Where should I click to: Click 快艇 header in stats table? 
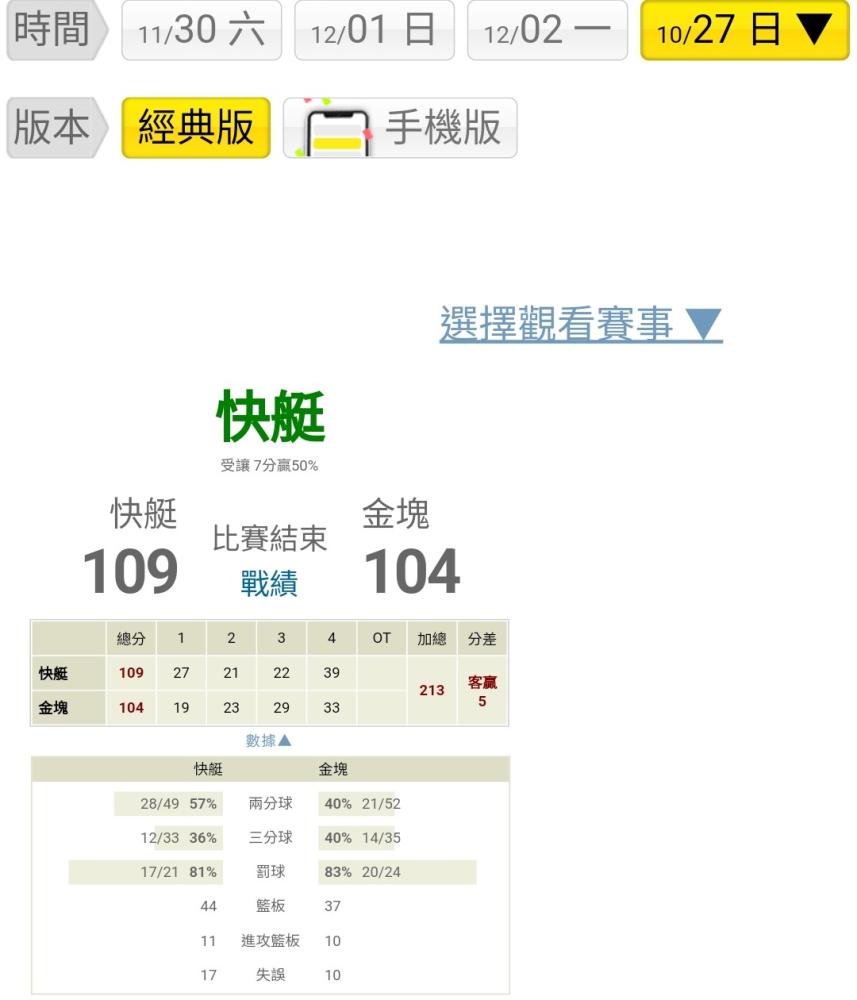tap(208, 769)
